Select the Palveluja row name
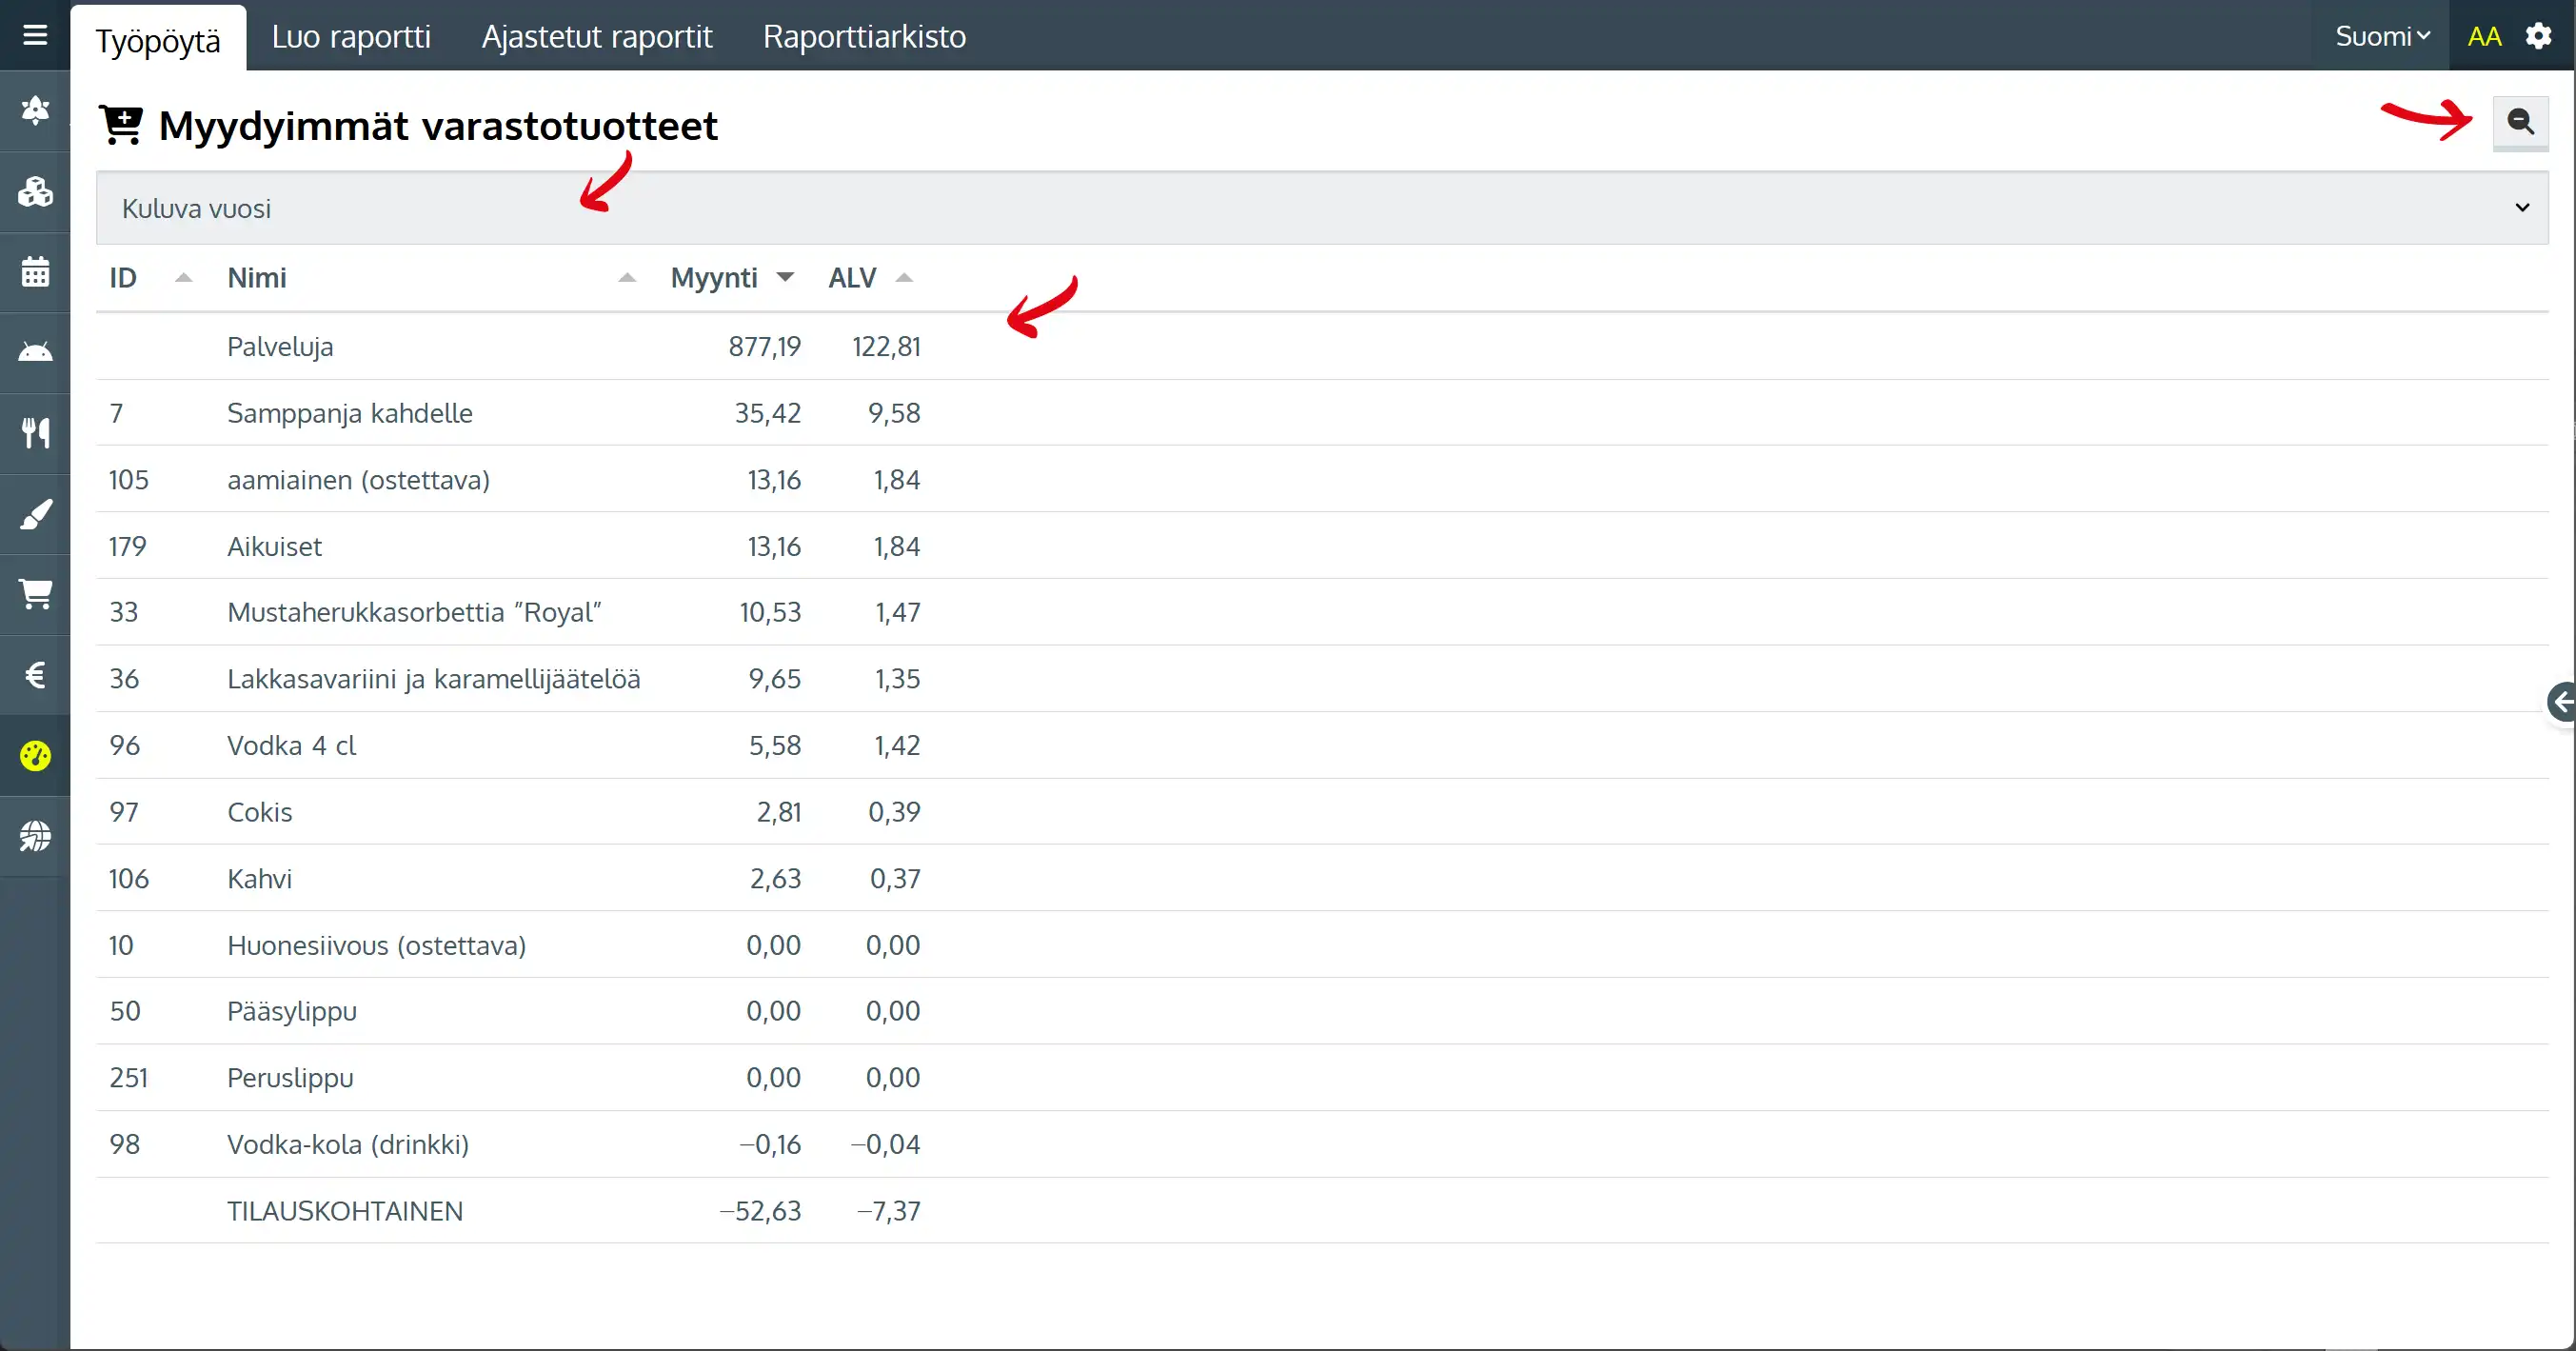The image size is (2576, 1351). tap(280, 347)
